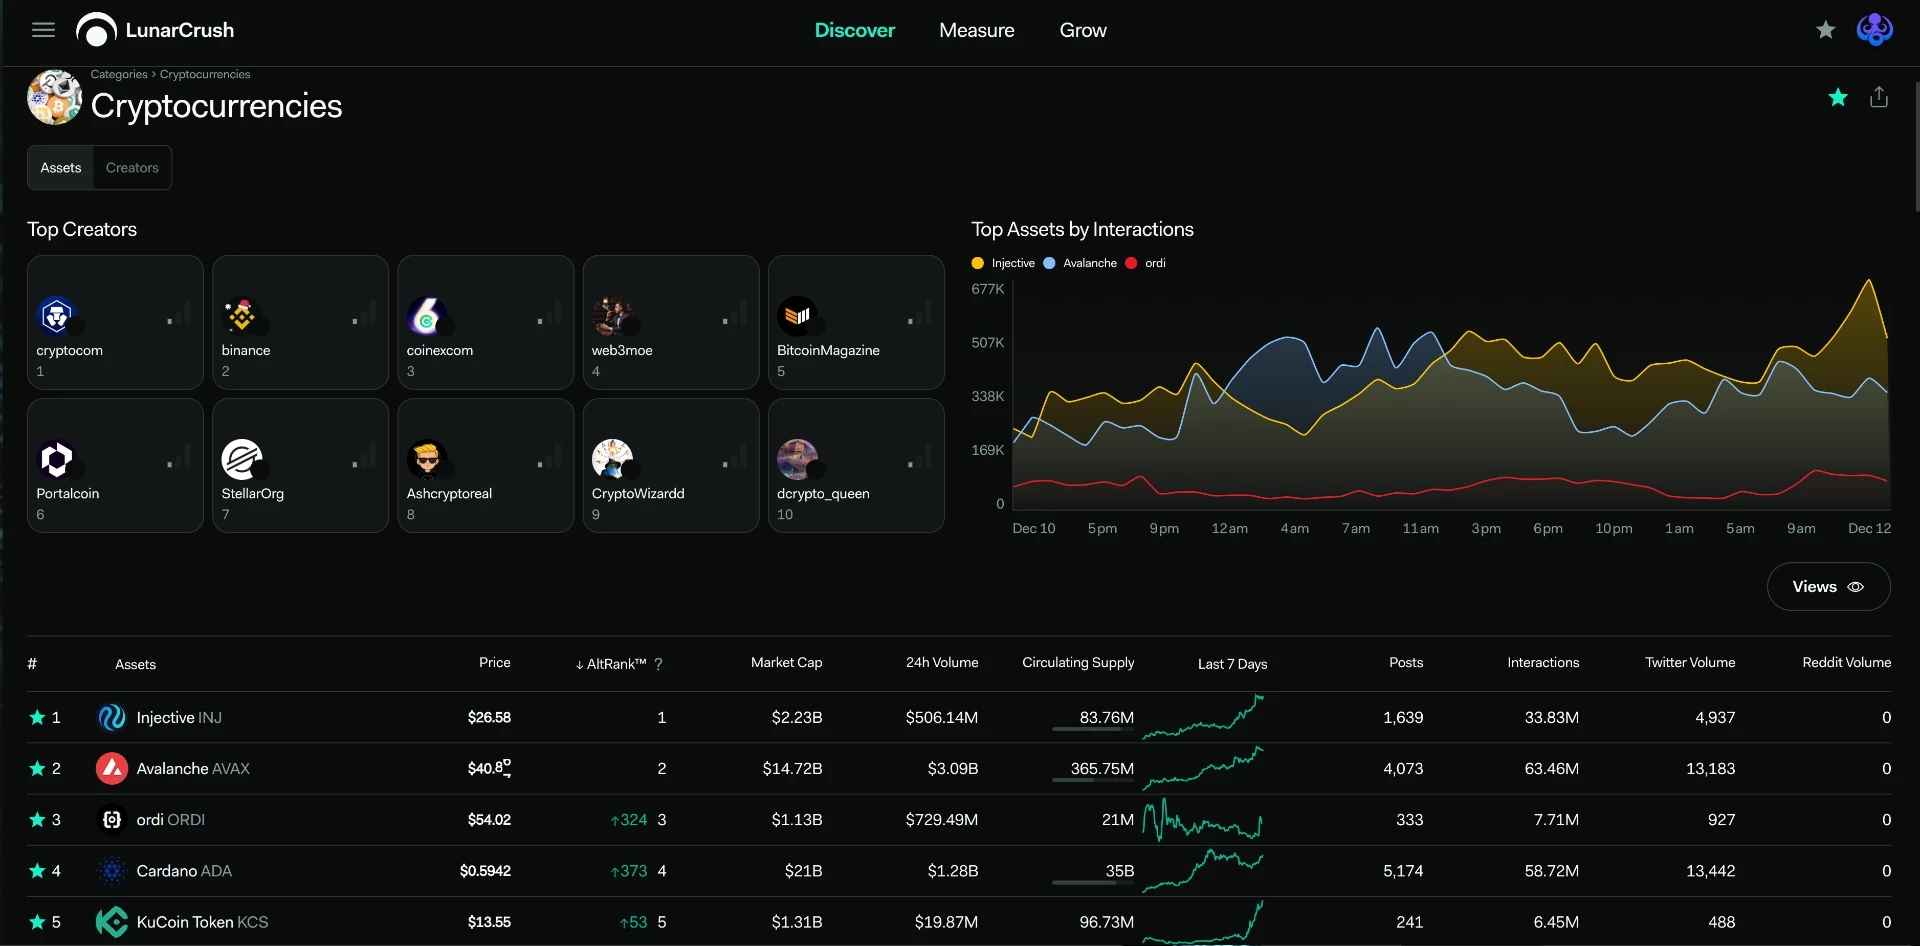Image resolution: width=1920 pixels, height=946 pixels.
Task: Switch to the Creators tab
Action: coord(132,168)
